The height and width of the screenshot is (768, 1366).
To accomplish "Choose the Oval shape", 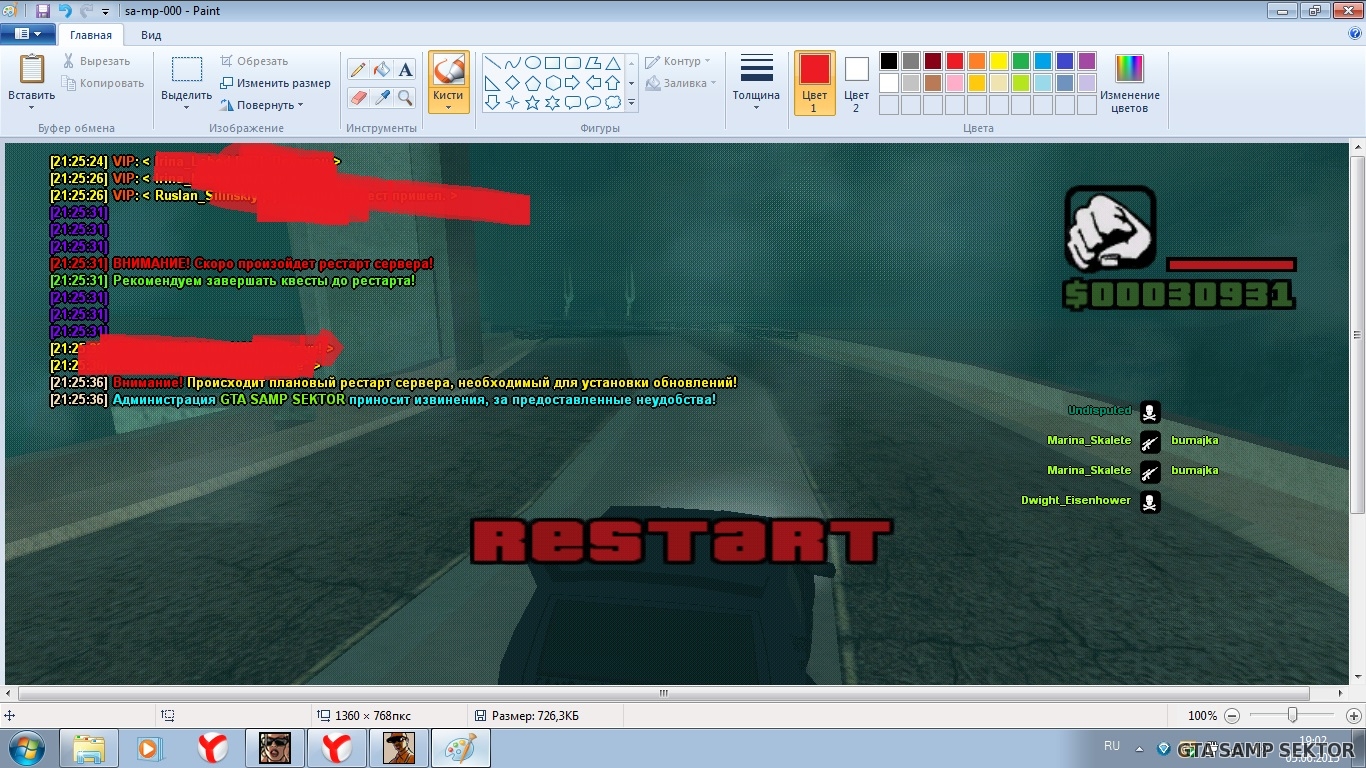I will 533,62.
